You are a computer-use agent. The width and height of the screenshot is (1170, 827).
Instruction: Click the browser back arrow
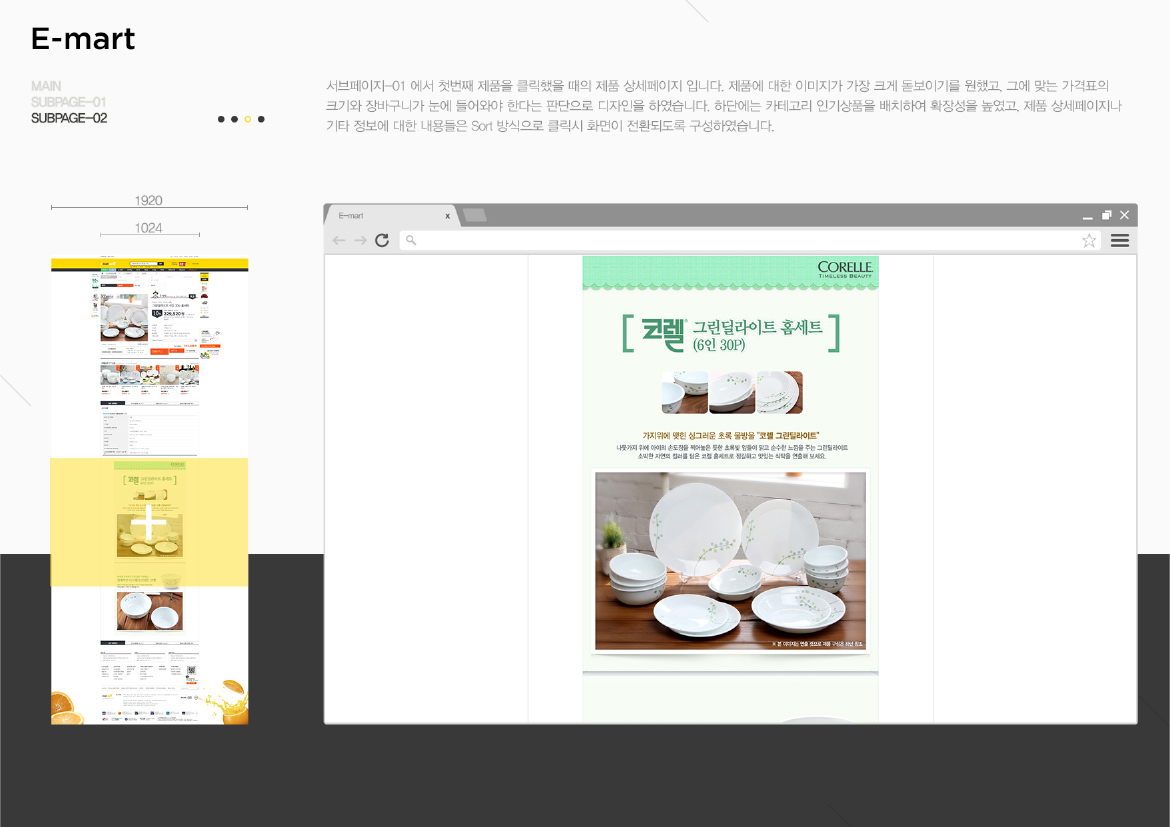pos(339,240)
